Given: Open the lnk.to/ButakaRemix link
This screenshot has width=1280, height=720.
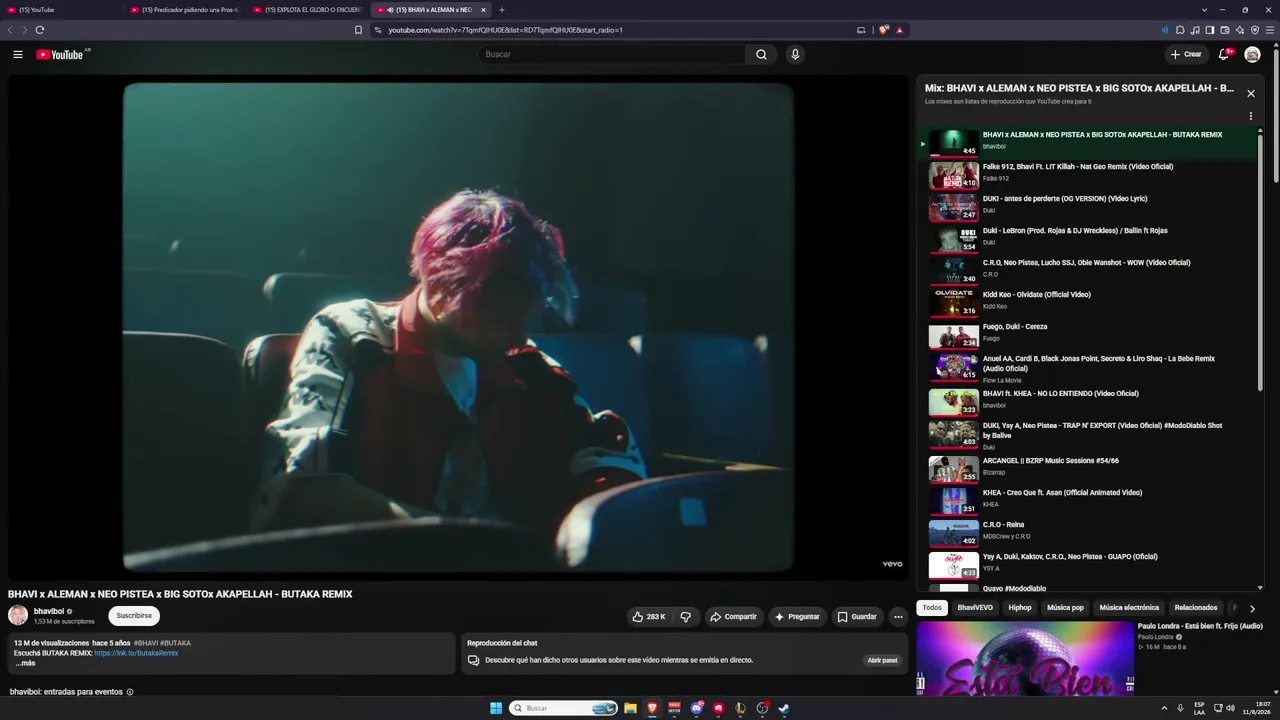Looking at the screenshot, I should pyautogui.click(x=136, y=653).
